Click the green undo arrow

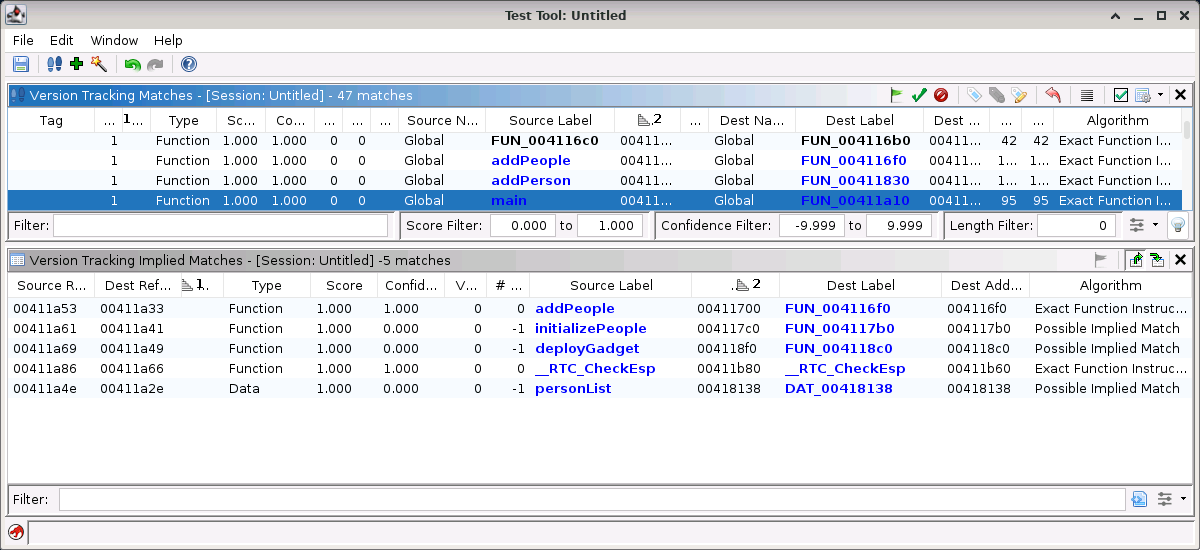coord(132,65)
